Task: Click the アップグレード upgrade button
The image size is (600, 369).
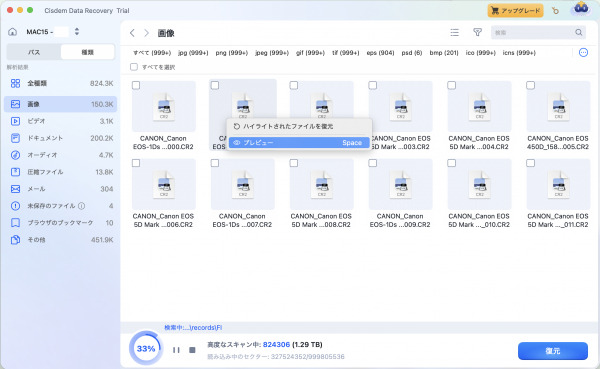Action: pyautogui.click(x=515, y=10)
